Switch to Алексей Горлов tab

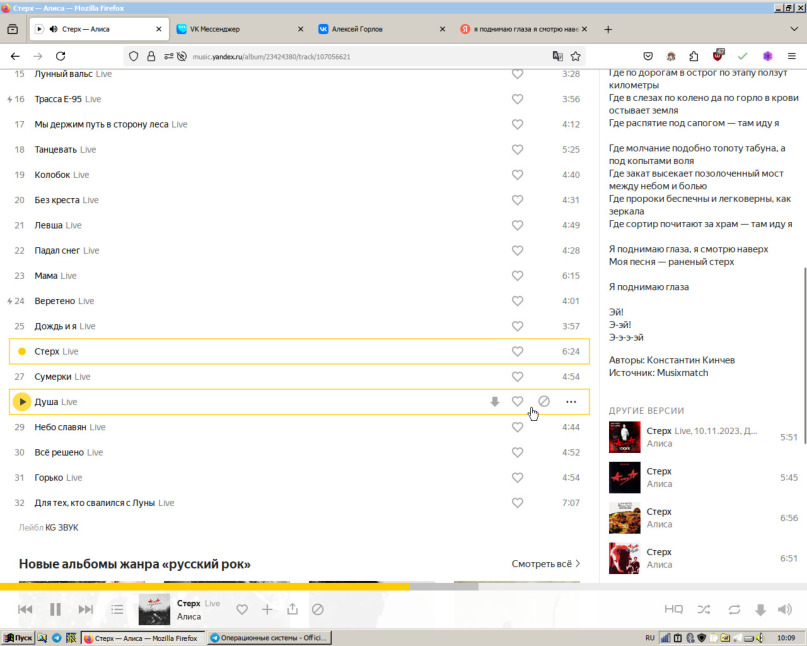coord(381,29)
